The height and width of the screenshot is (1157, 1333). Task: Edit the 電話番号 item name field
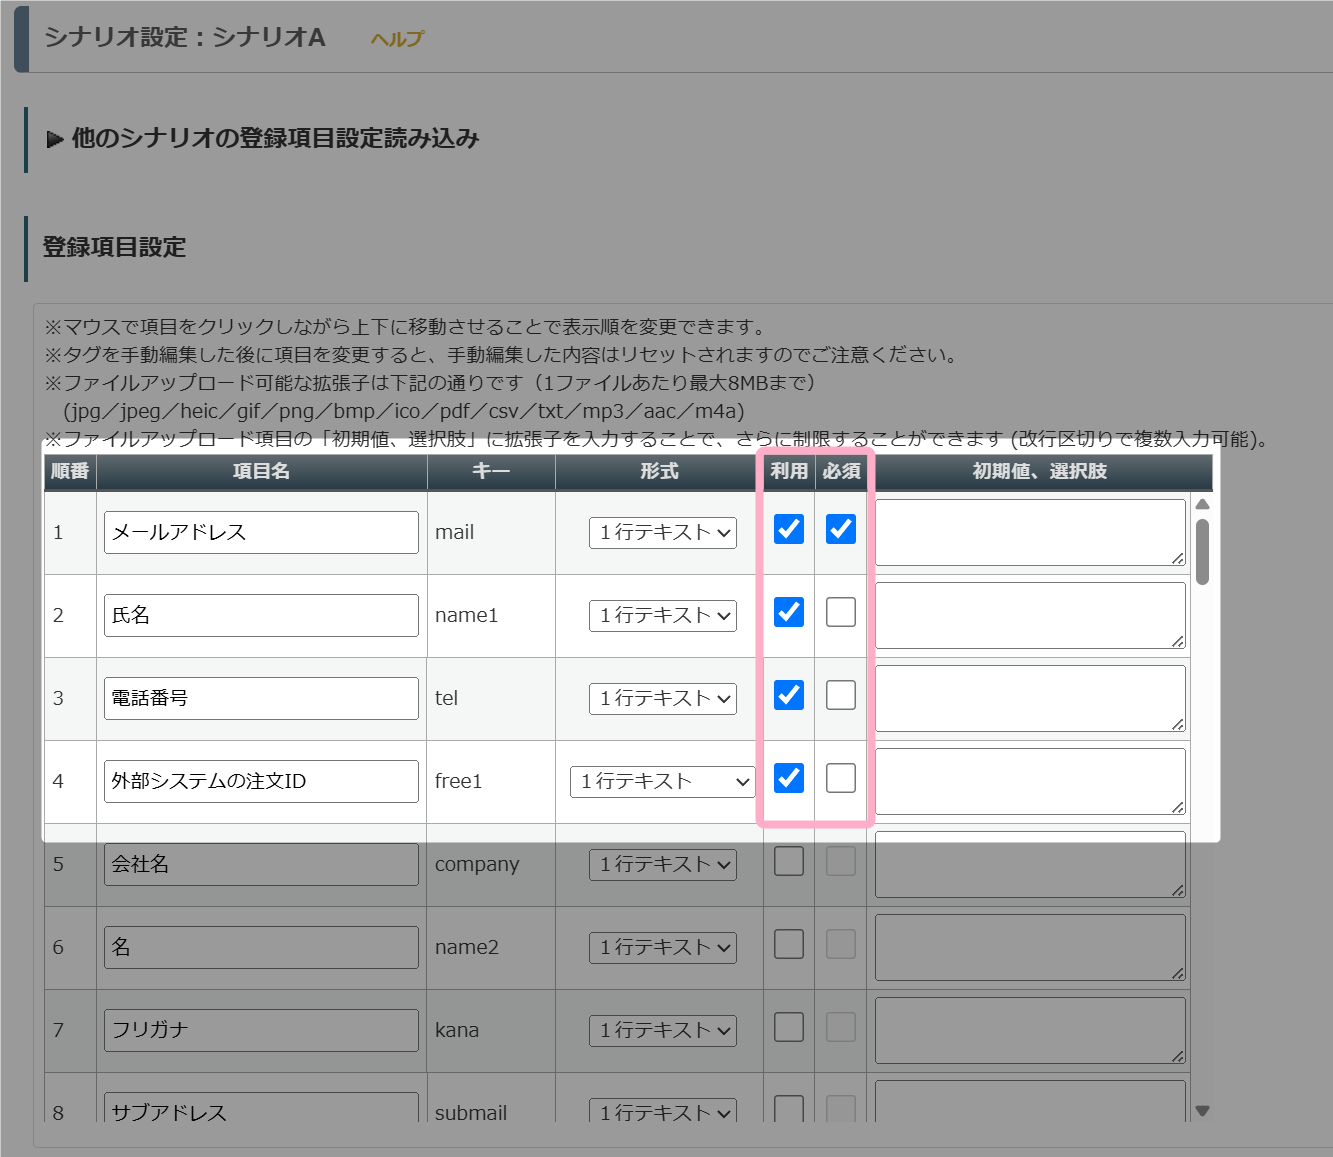coord(261,698)
